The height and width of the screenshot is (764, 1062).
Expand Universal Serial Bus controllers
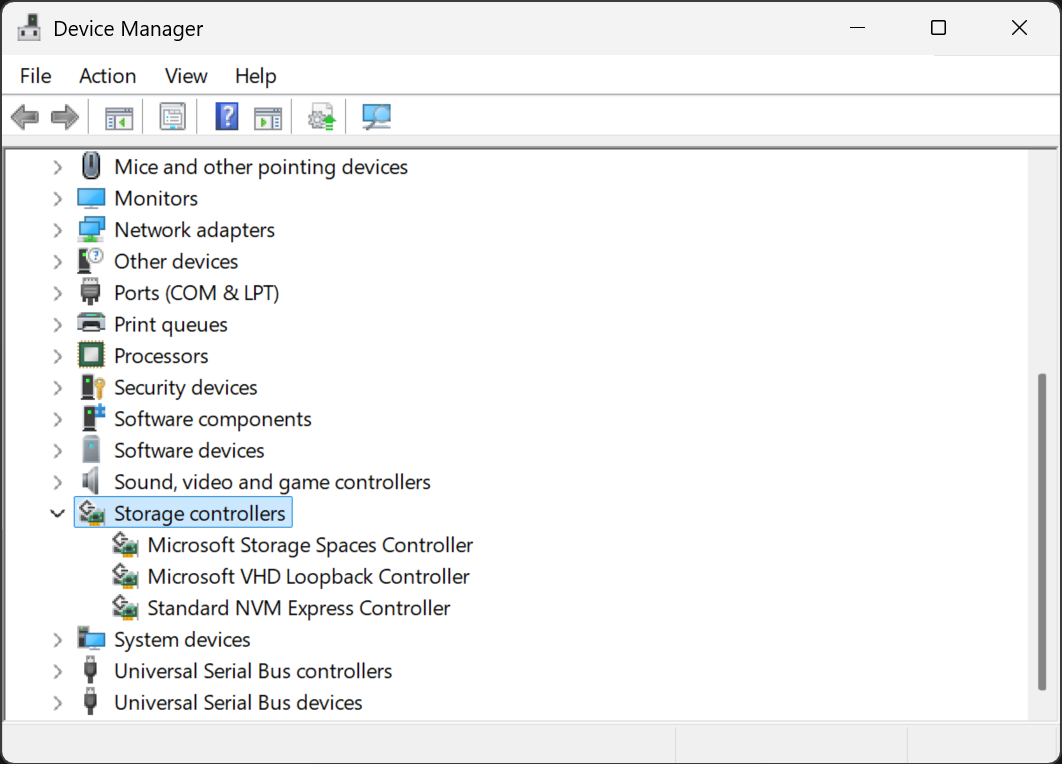pos(57,672)
